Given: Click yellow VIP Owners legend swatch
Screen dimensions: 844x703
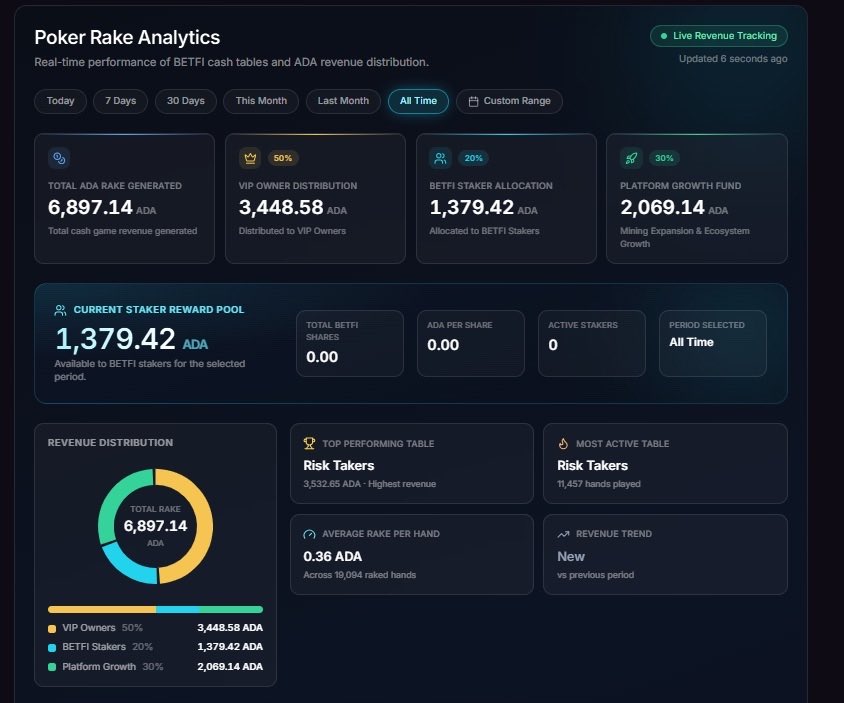Looking at the screenshot, I should click(52, 629).
